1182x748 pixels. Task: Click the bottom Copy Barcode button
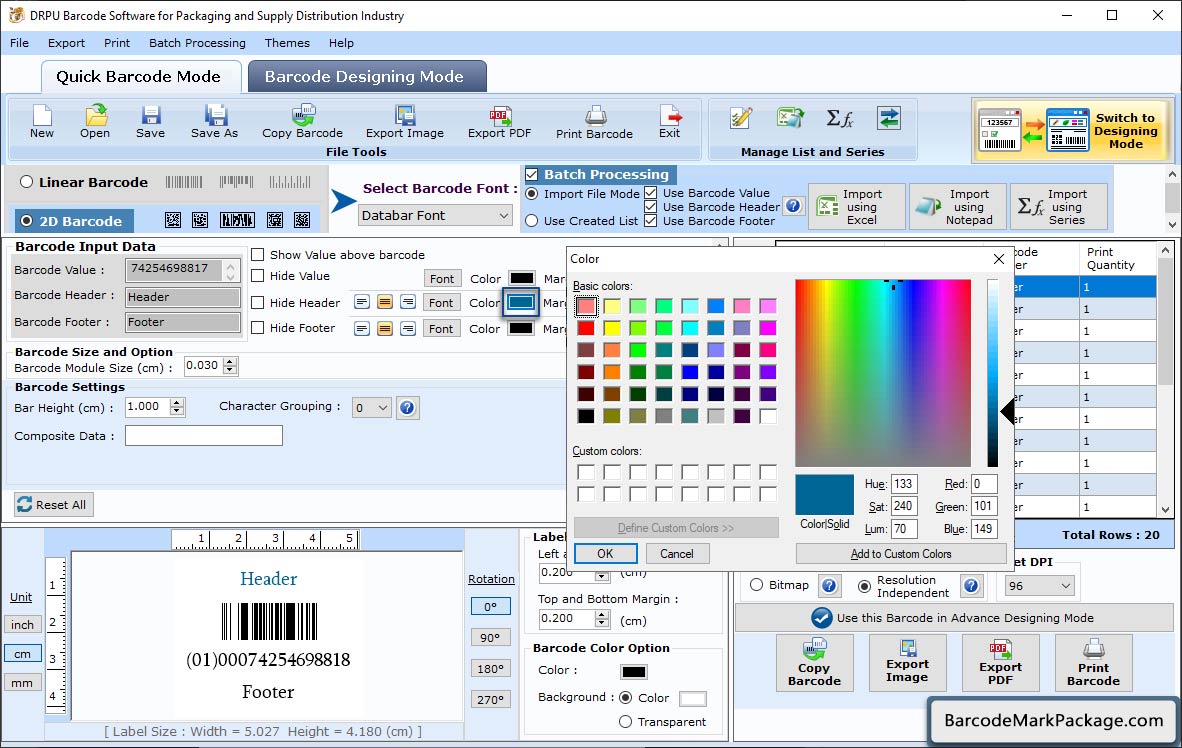click(815, 663)
